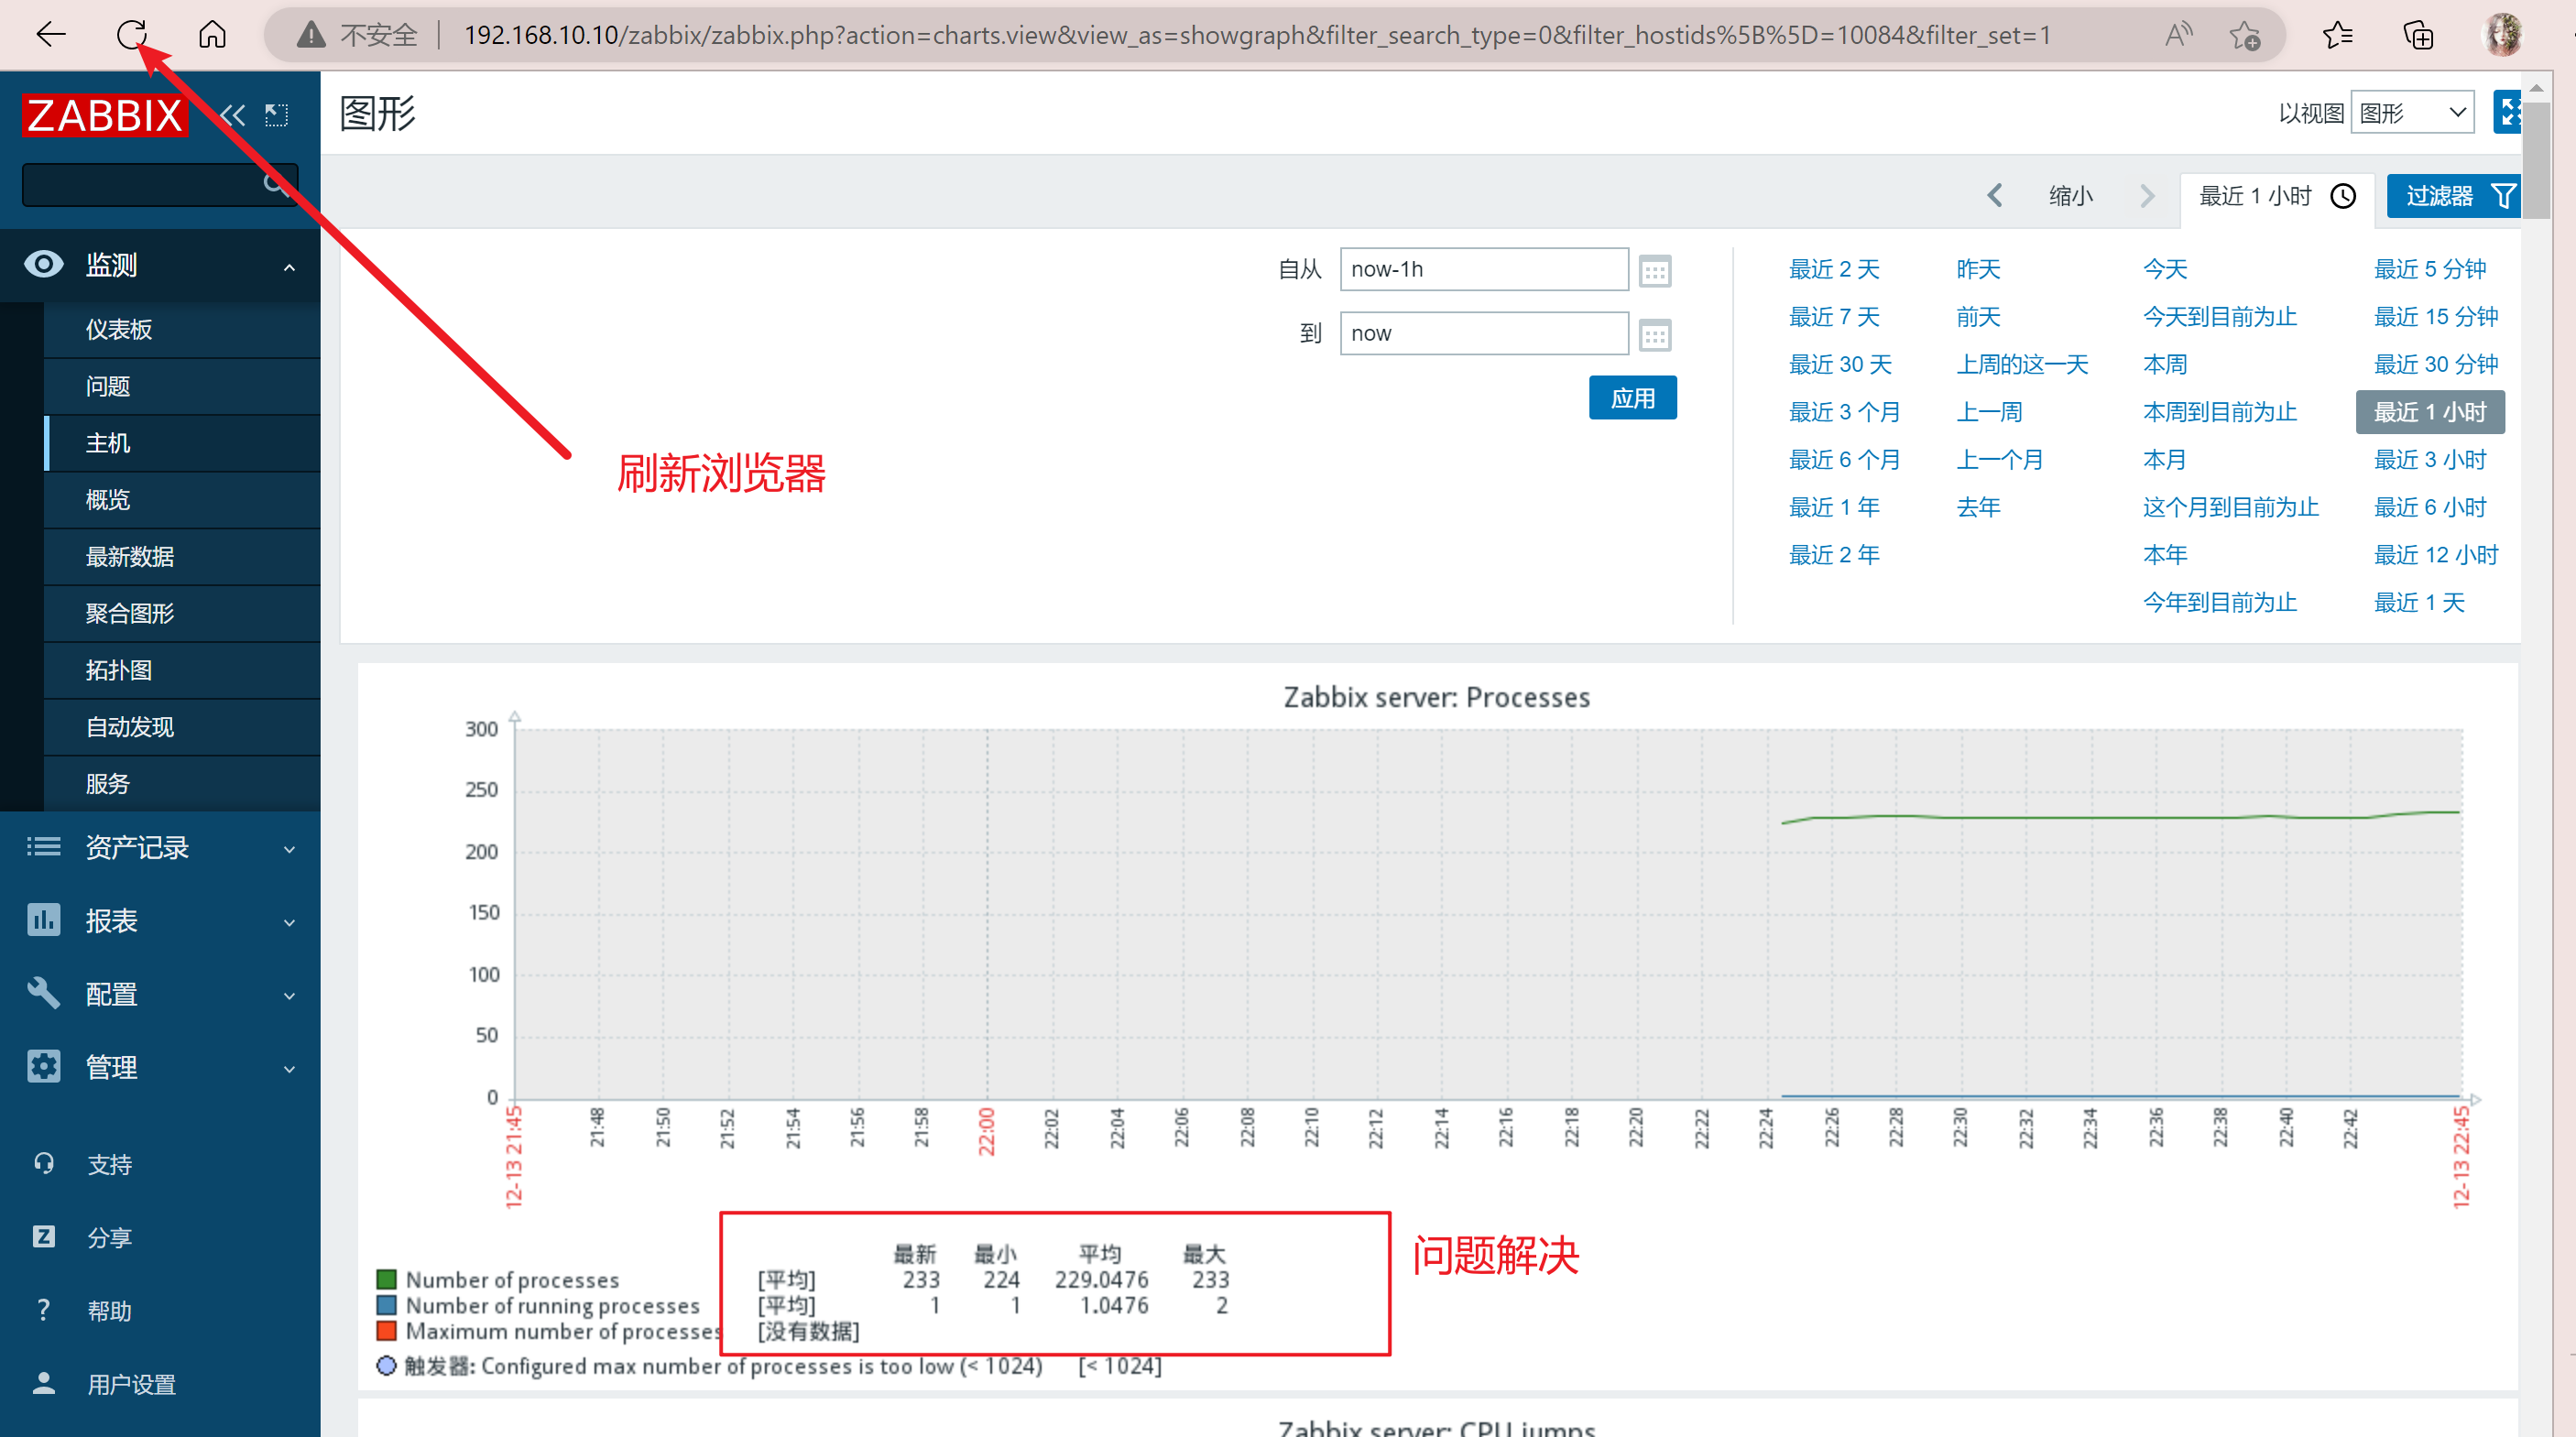This screenshot has height=1437, width=2576.
Task: Expand the 配置 configuration menu
Action: 160,994
